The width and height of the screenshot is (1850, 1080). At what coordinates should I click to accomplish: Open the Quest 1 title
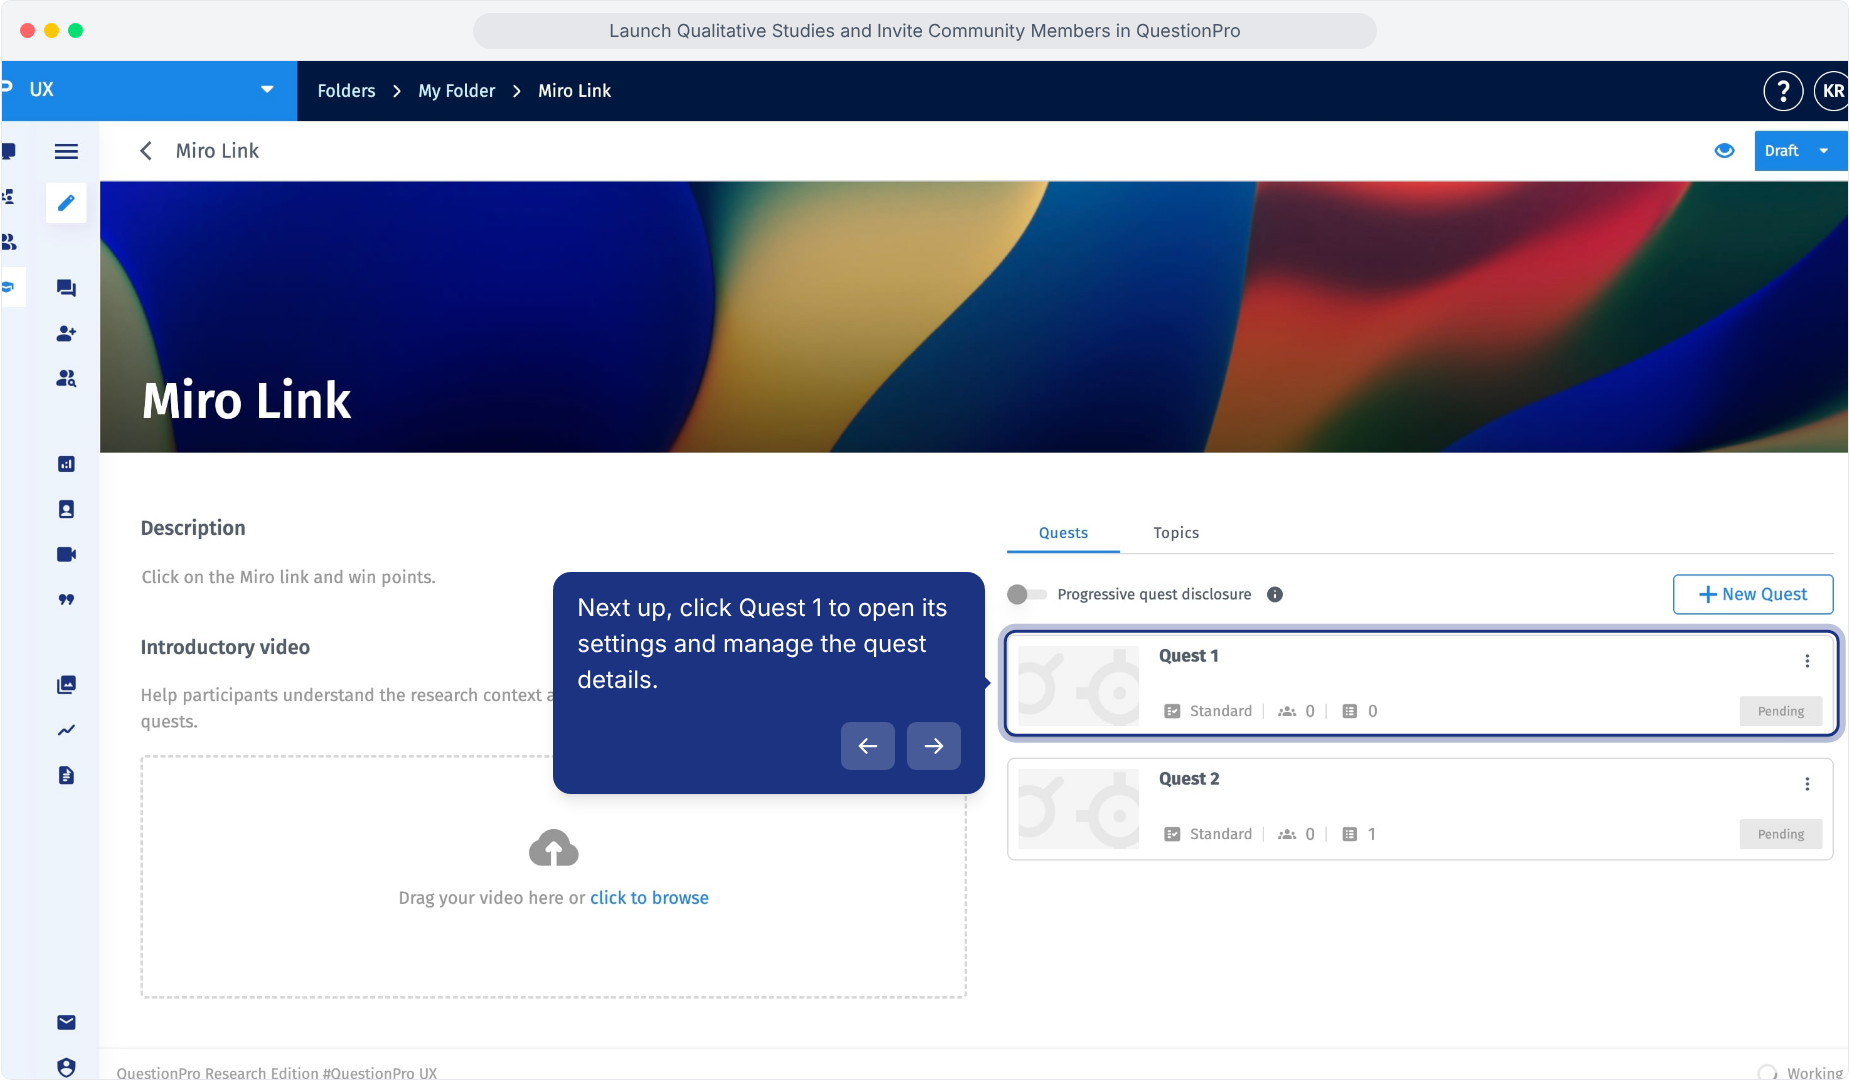pos(1189,656)
